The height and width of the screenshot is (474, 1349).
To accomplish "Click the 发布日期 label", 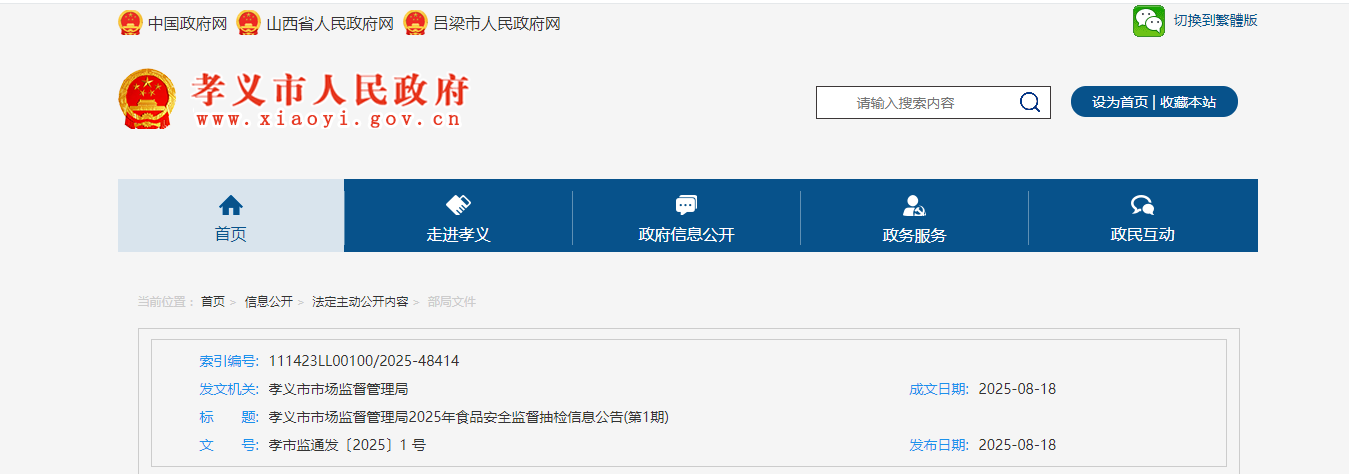I will tap(939, 445).
